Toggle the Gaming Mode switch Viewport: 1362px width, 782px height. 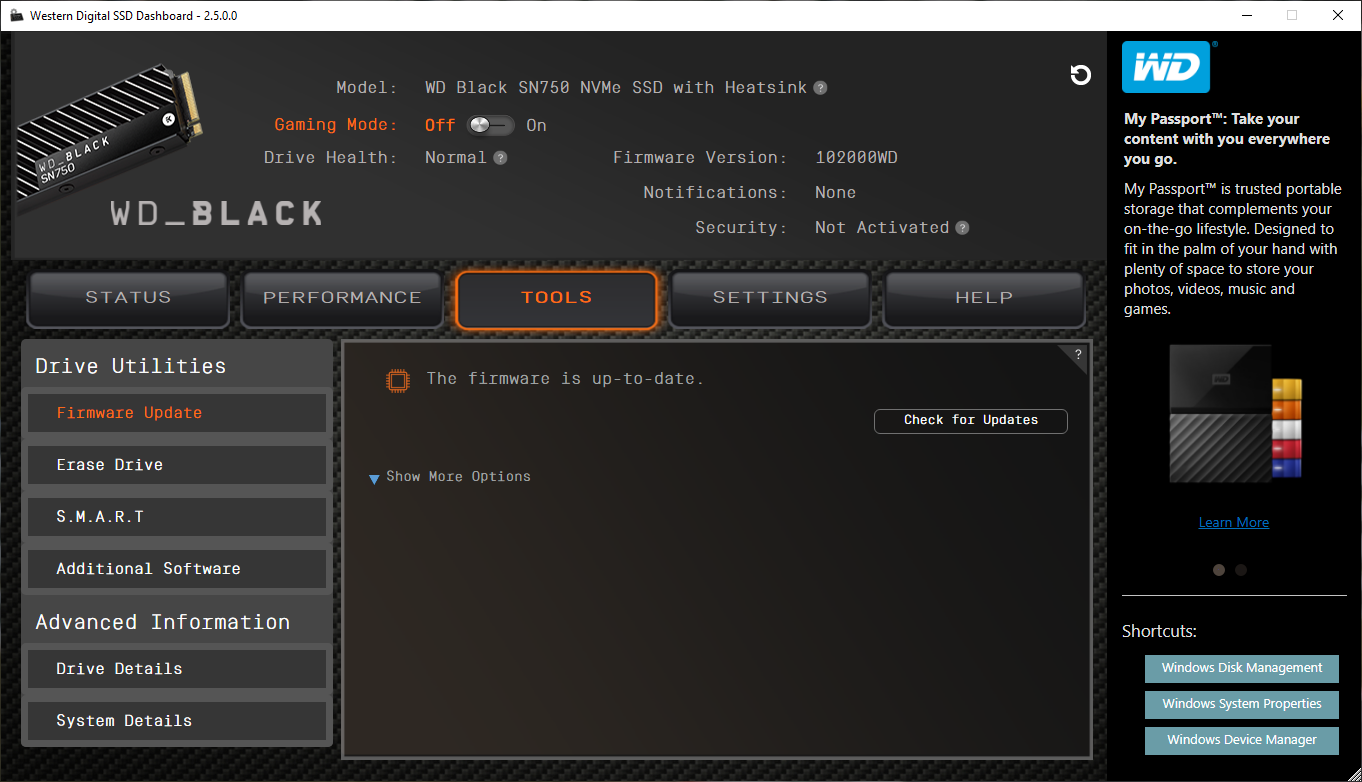tap(490, 125)
